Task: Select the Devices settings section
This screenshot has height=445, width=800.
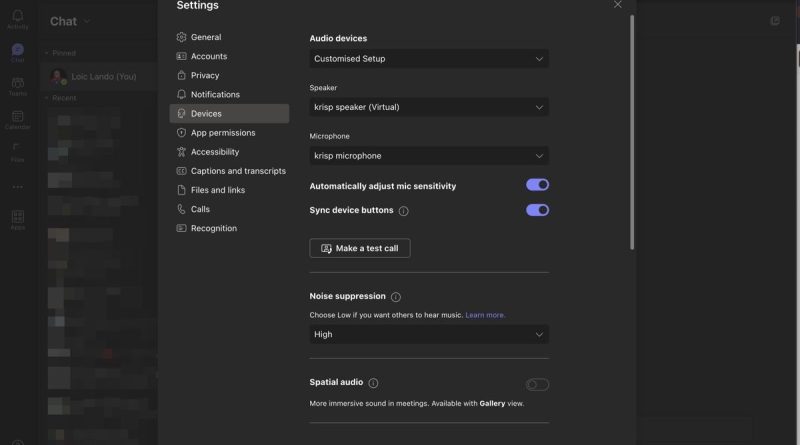Action: [x=229, y=114]
